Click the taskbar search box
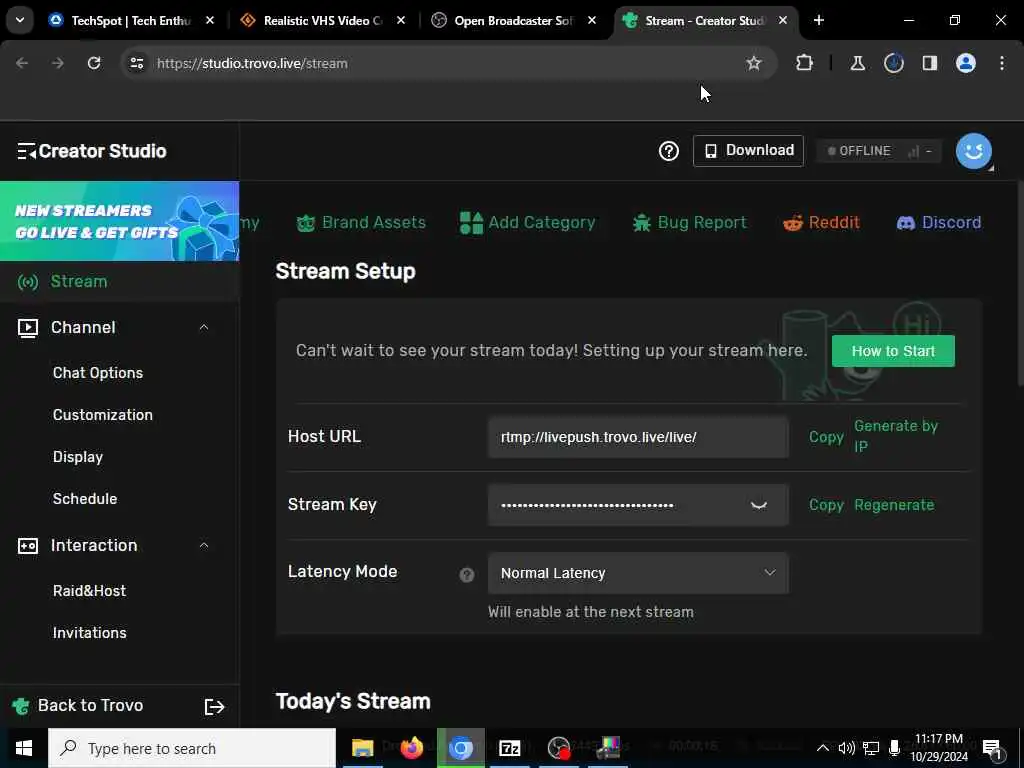Image resolution: width=1024 pixels, height=768 pixels. [x=192, y=748]
